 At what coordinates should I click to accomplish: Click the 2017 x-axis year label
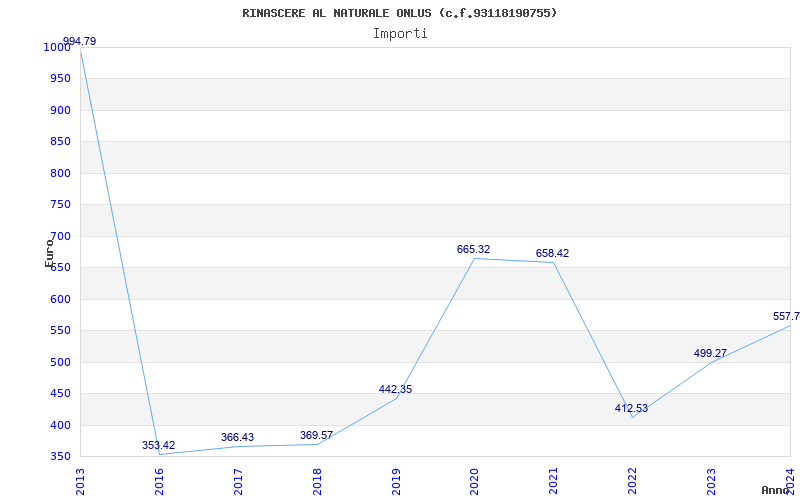[238, 482]
